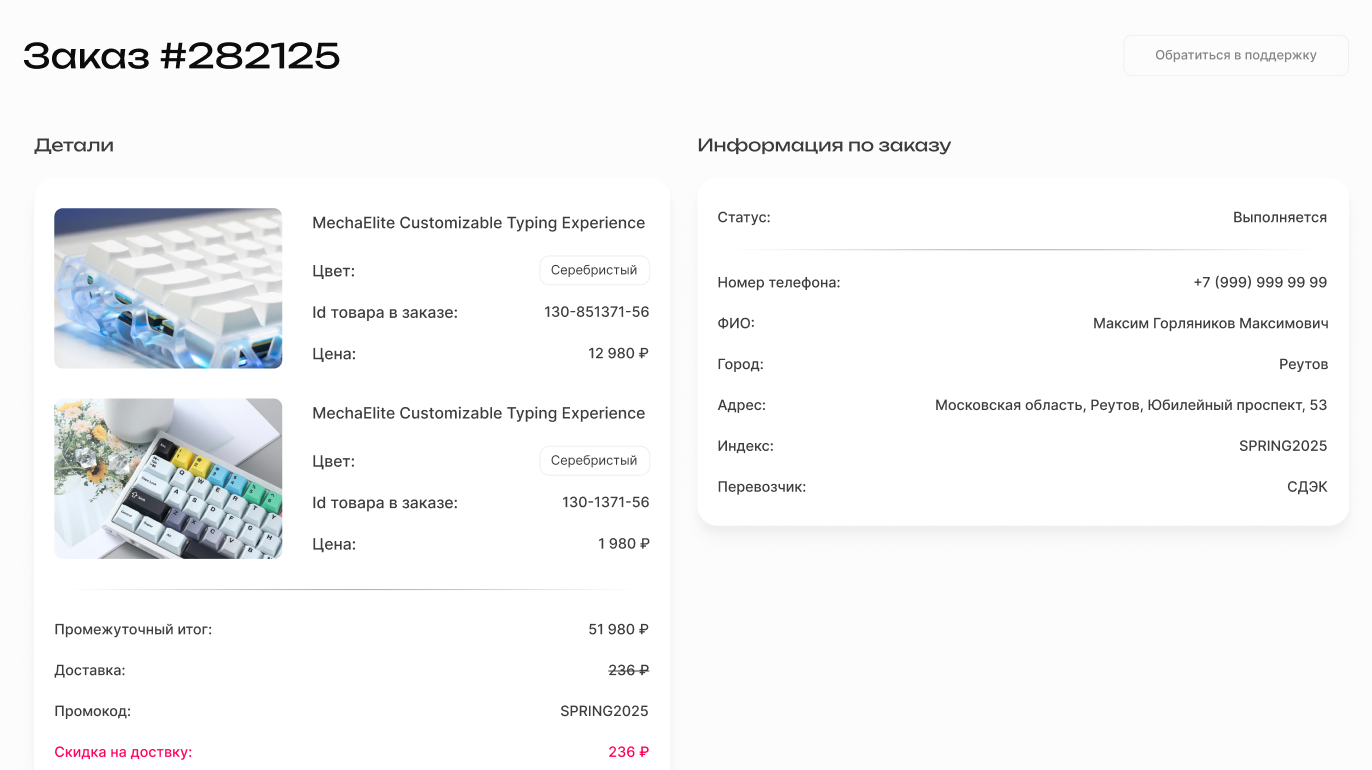Click the order status "Выполняется"

pos(1279,218)
